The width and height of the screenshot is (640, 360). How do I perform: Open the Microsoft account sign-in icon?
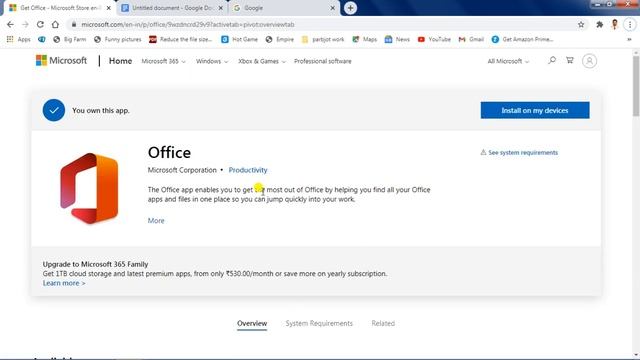[x=589, y=61]
